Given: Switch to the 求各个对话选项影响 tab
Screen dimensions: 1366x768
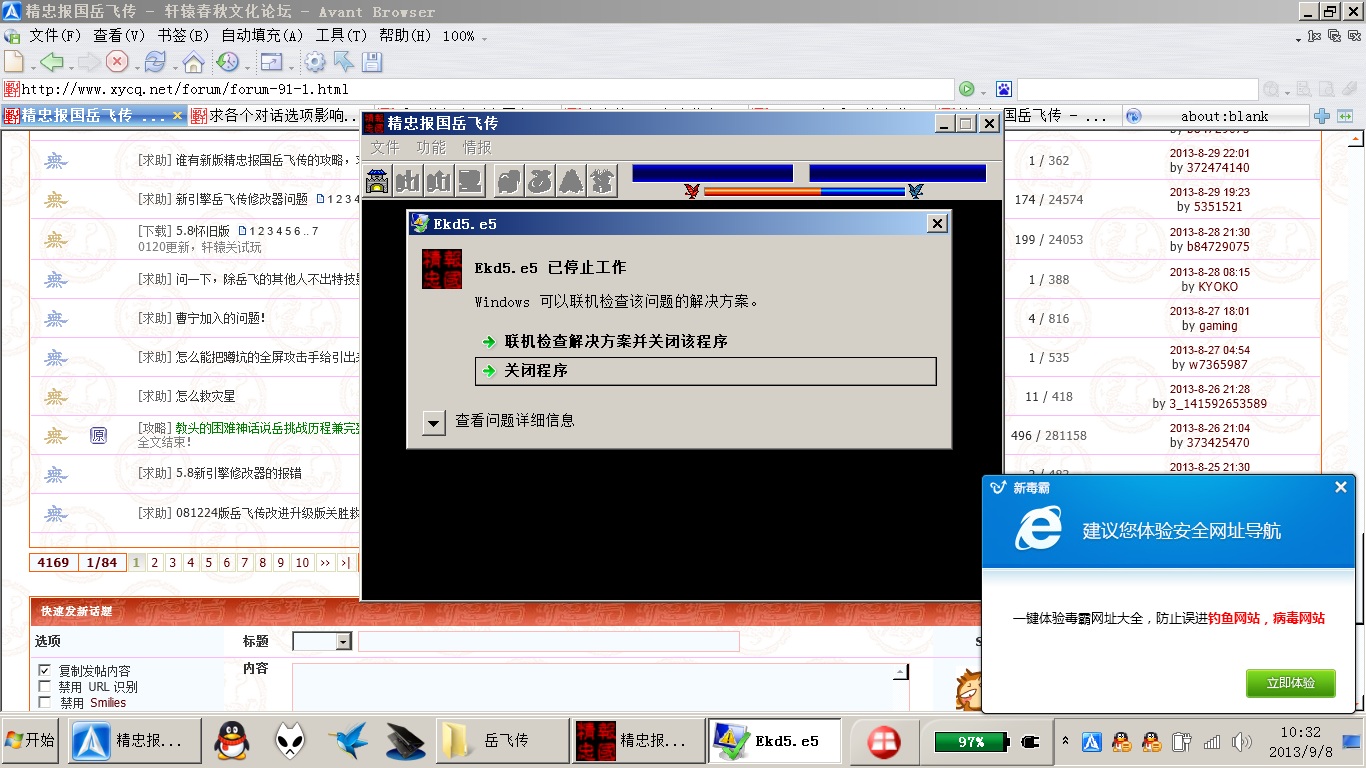Looking at the screenshot, I should (x=276, y=116).
